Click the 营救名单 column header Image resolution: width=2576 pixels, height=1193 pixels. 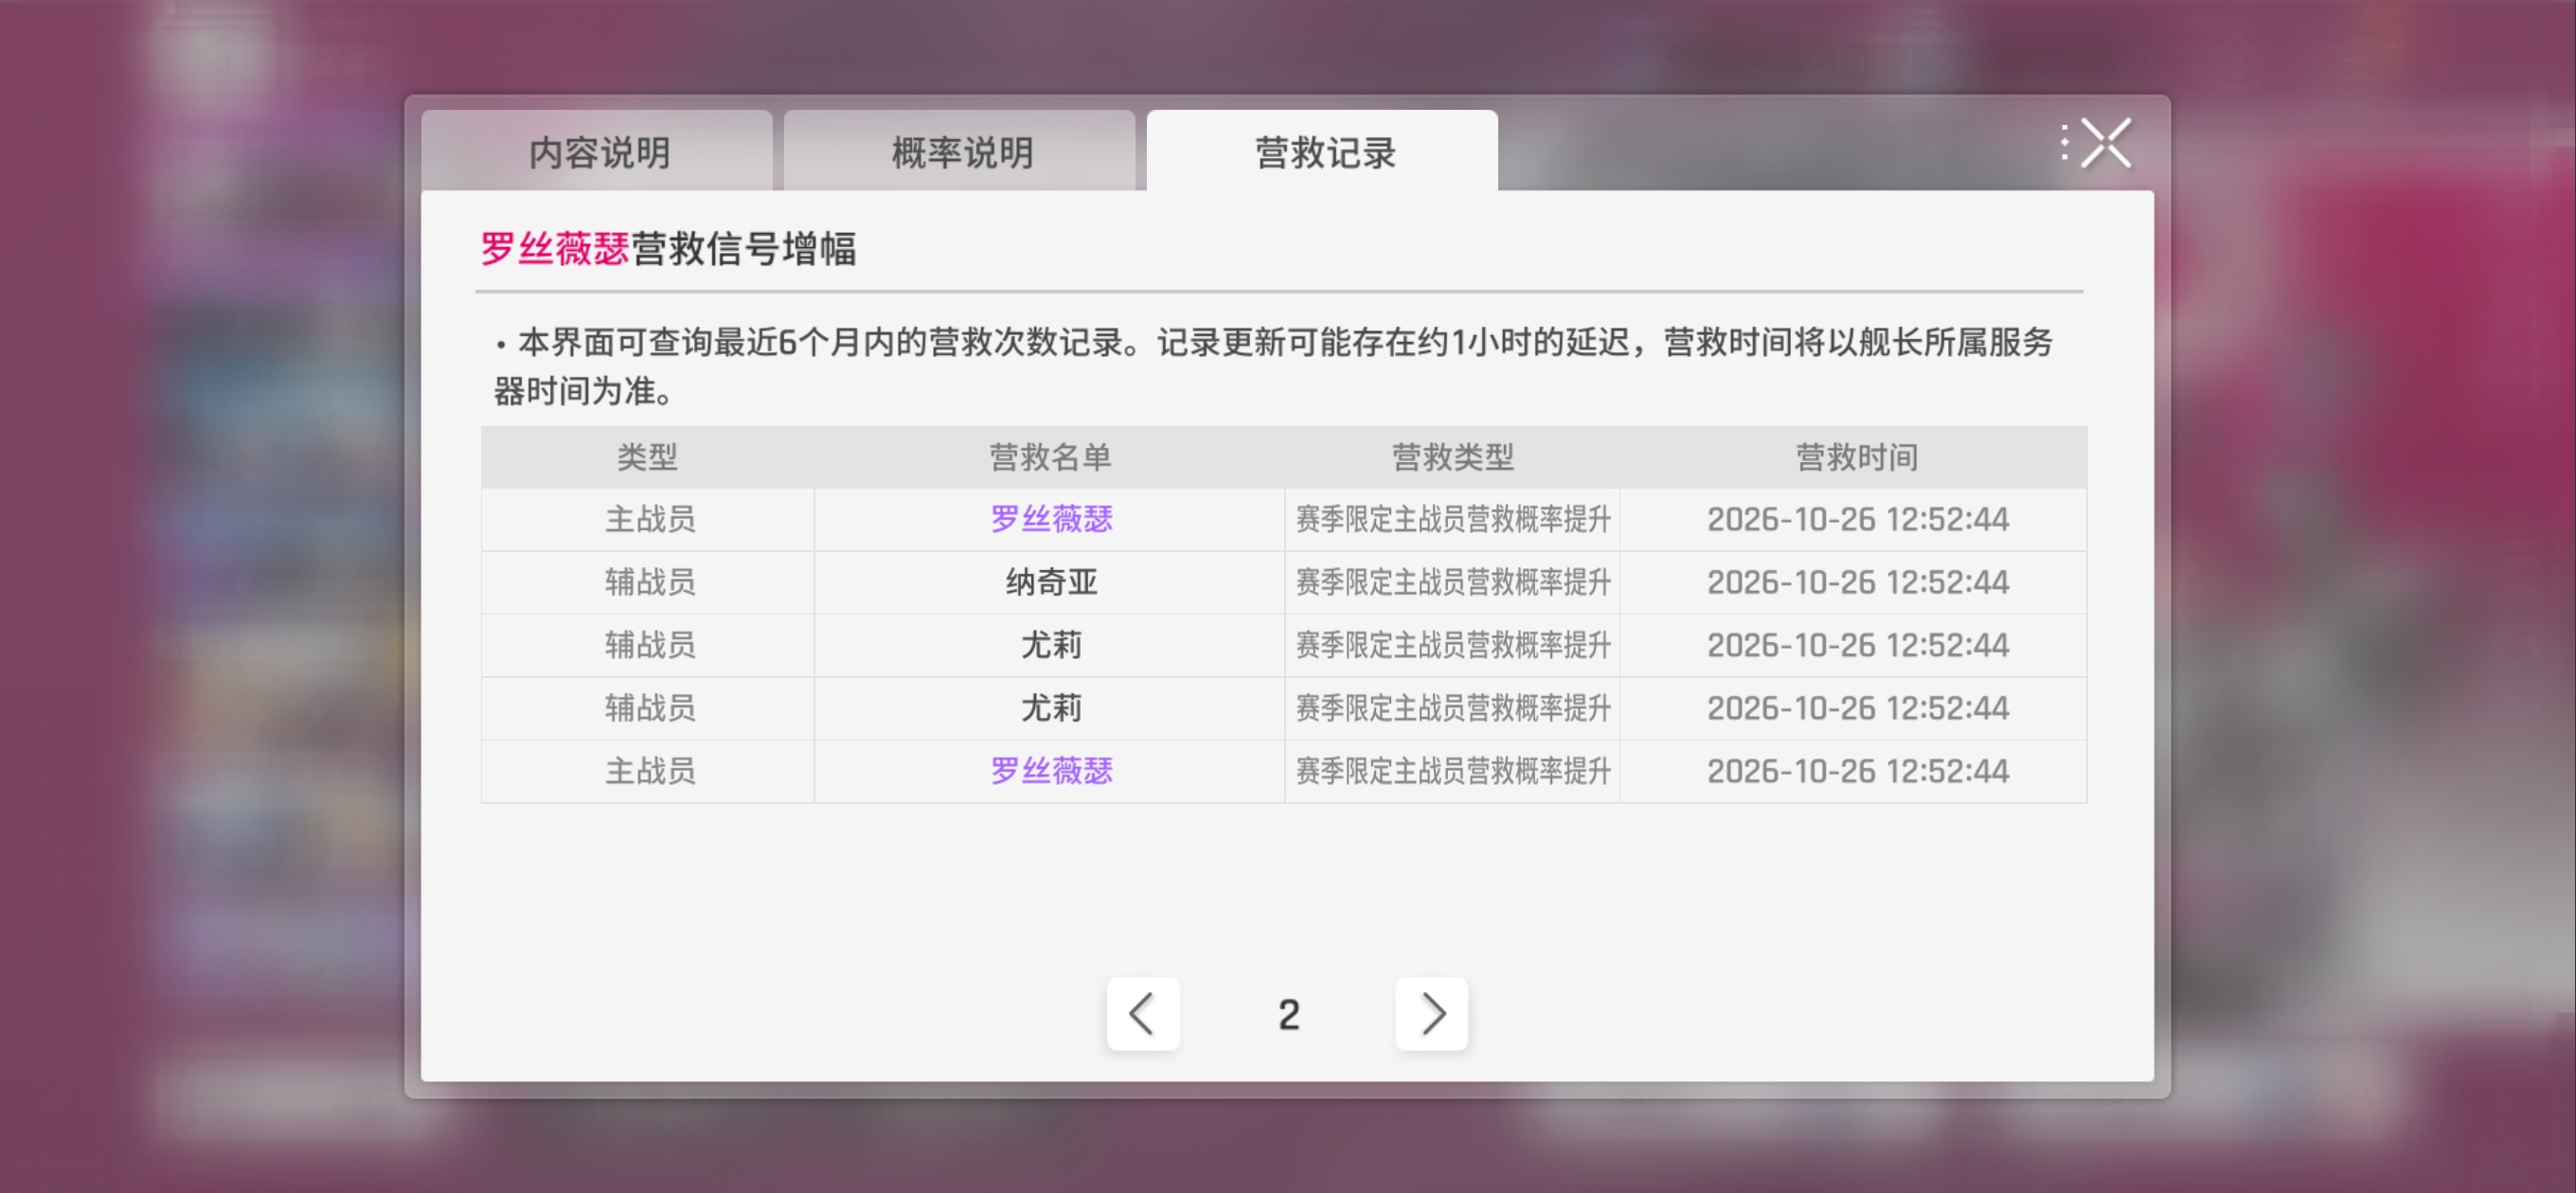click(x=1050, y=457)
